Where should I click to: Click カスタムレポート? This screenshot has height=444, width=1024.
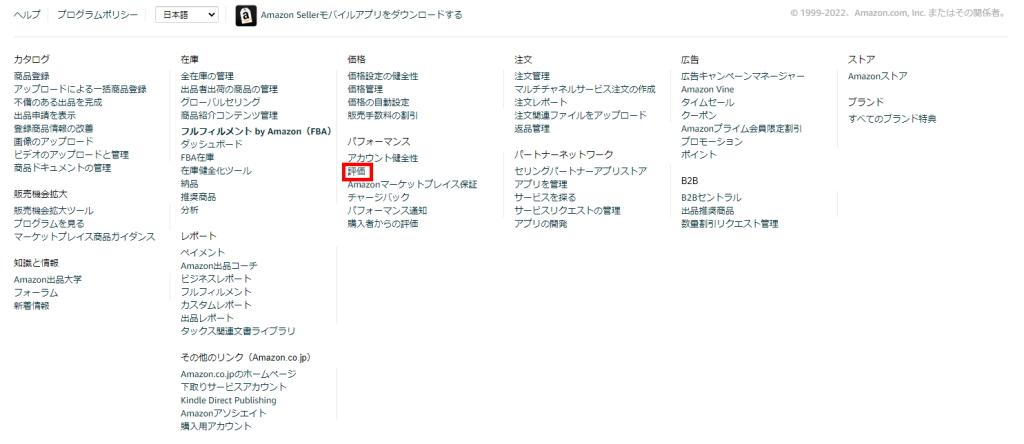pyautogui.click(x=216, y=305)
